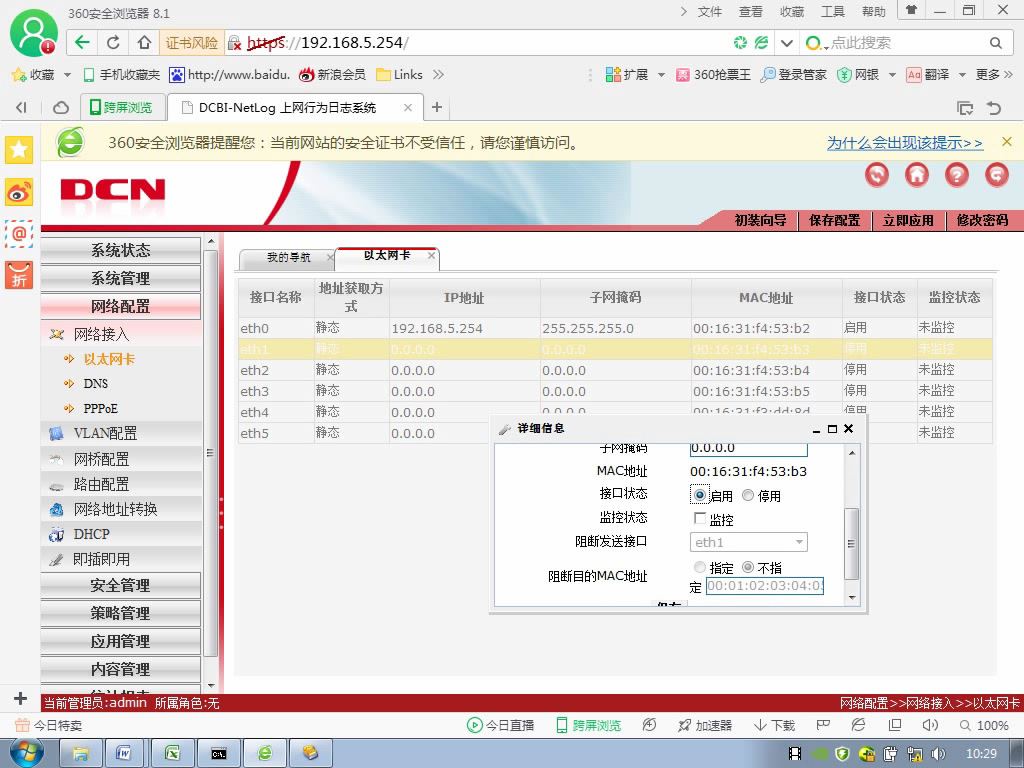Open the Links bookmarks folder
1024x768 pixels.
400,74
